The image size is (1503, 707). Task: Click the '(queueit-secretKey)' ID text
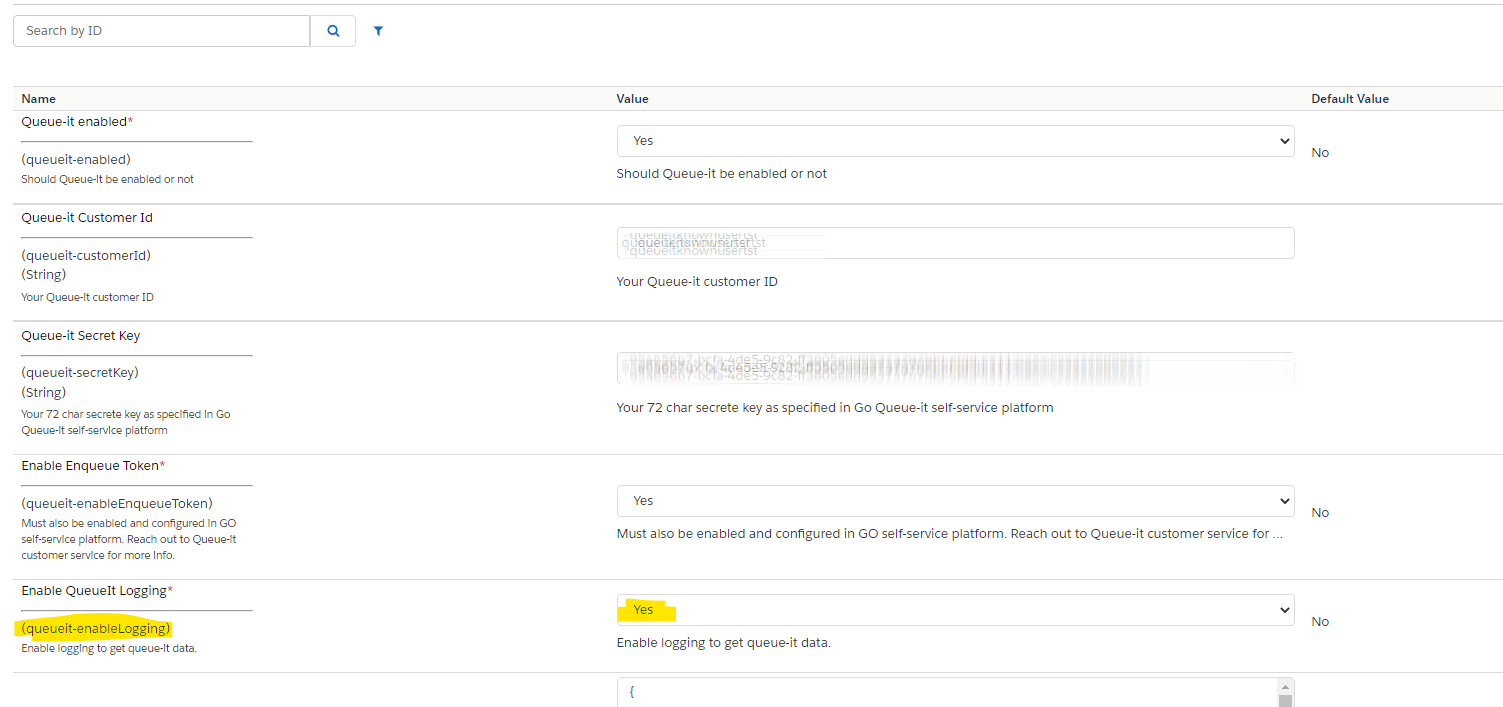pos(80,373)
